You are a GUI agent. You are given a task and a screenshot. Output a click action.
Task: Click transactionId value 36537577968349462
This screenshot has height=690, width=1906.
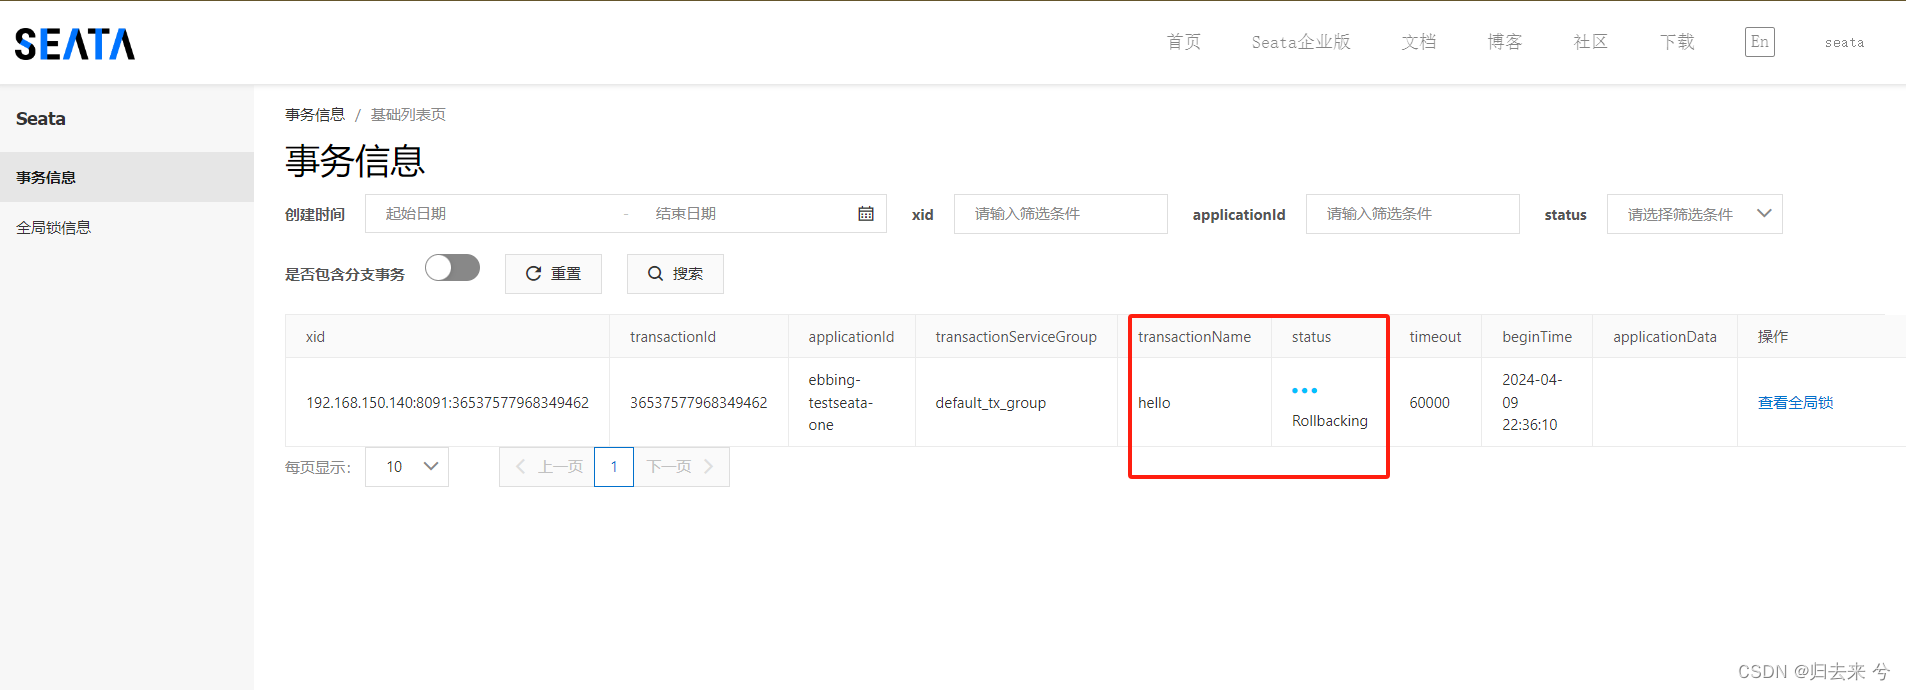tap(698, 403)
